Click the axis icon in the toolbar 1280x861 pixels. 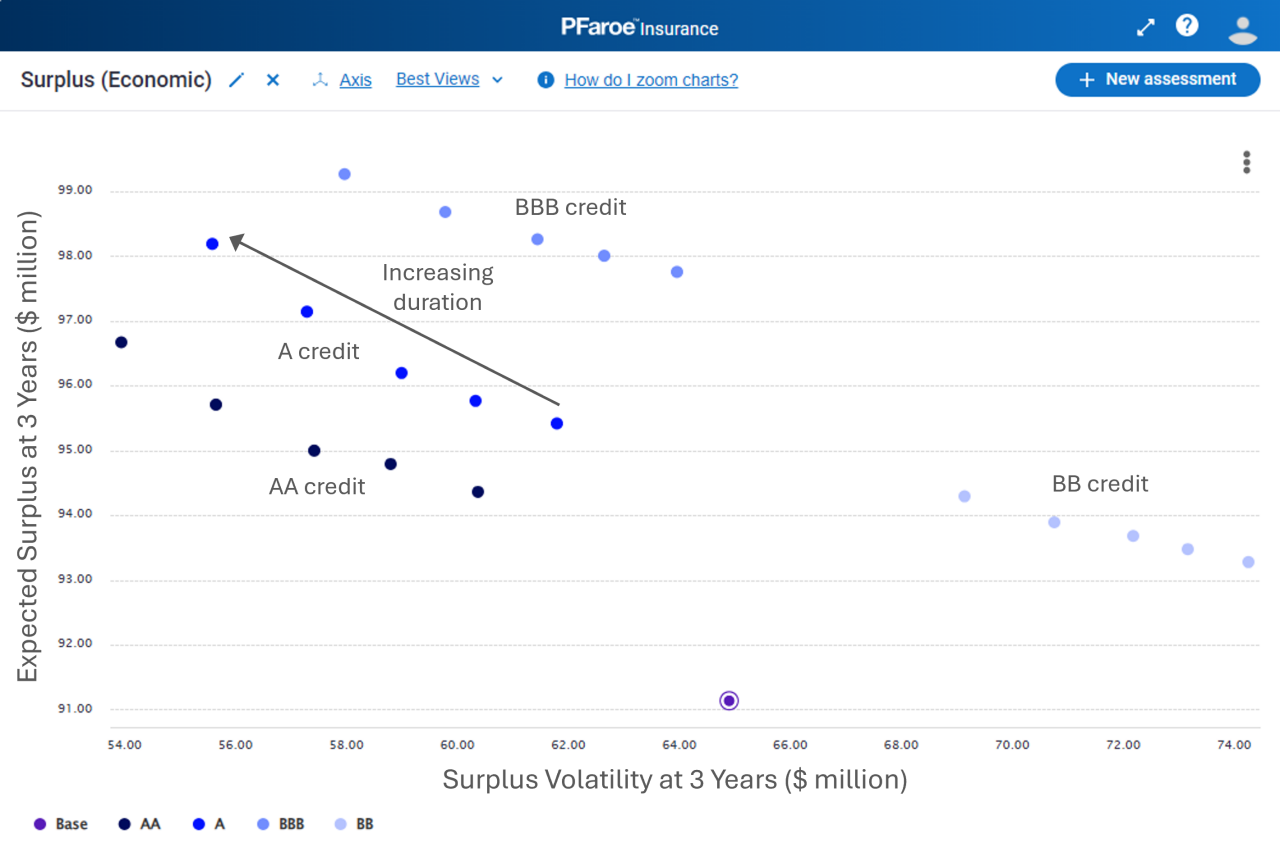pyautogui.click(x=320, y=80)
